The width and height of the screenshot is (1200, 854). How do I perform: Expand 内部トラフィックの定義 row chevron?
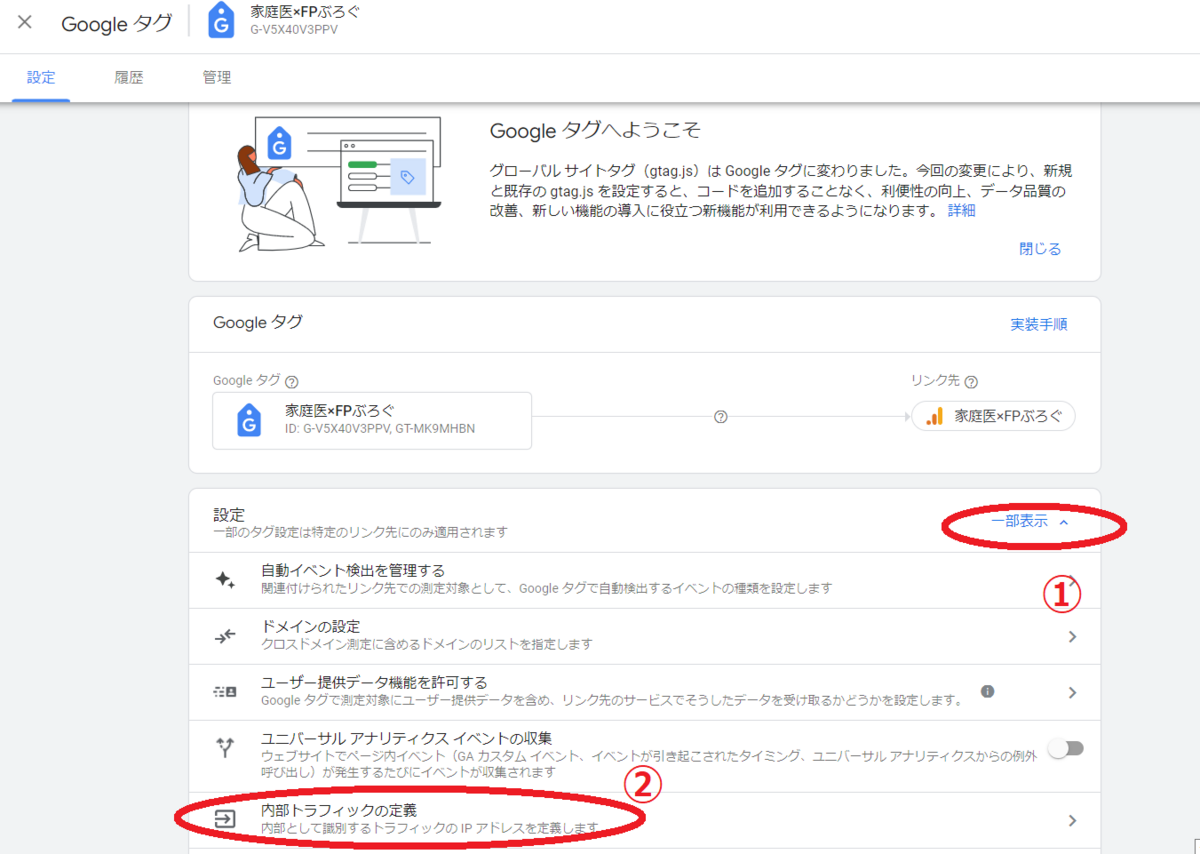click(x=1072, y=821)
